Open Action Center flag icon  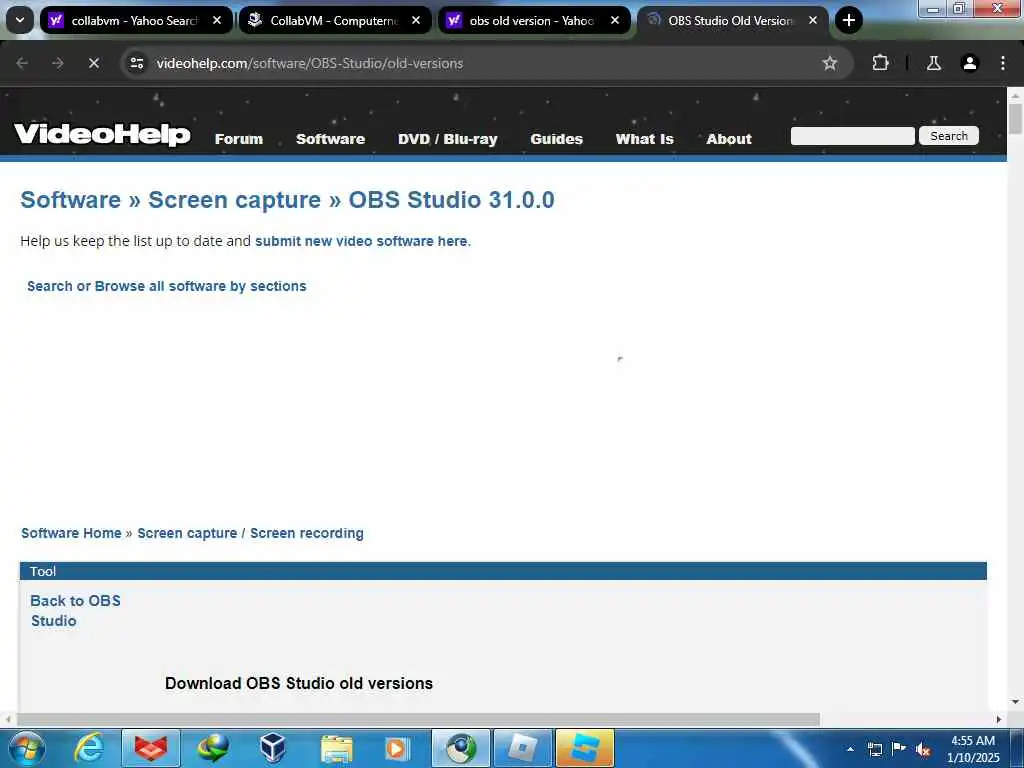tap(899, 749)
